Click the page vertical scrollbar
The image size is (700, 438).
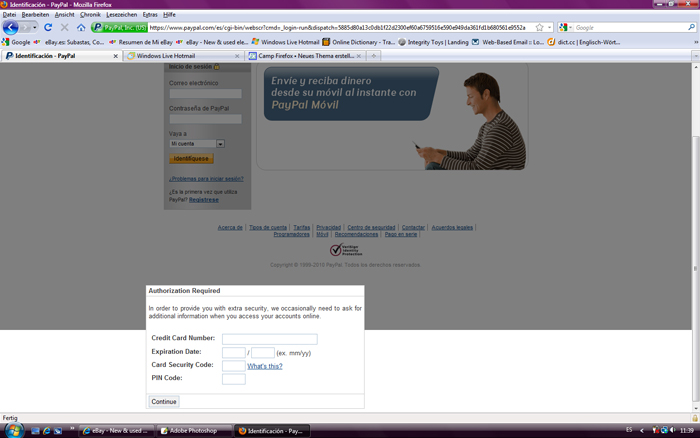(x=696, y=268)
